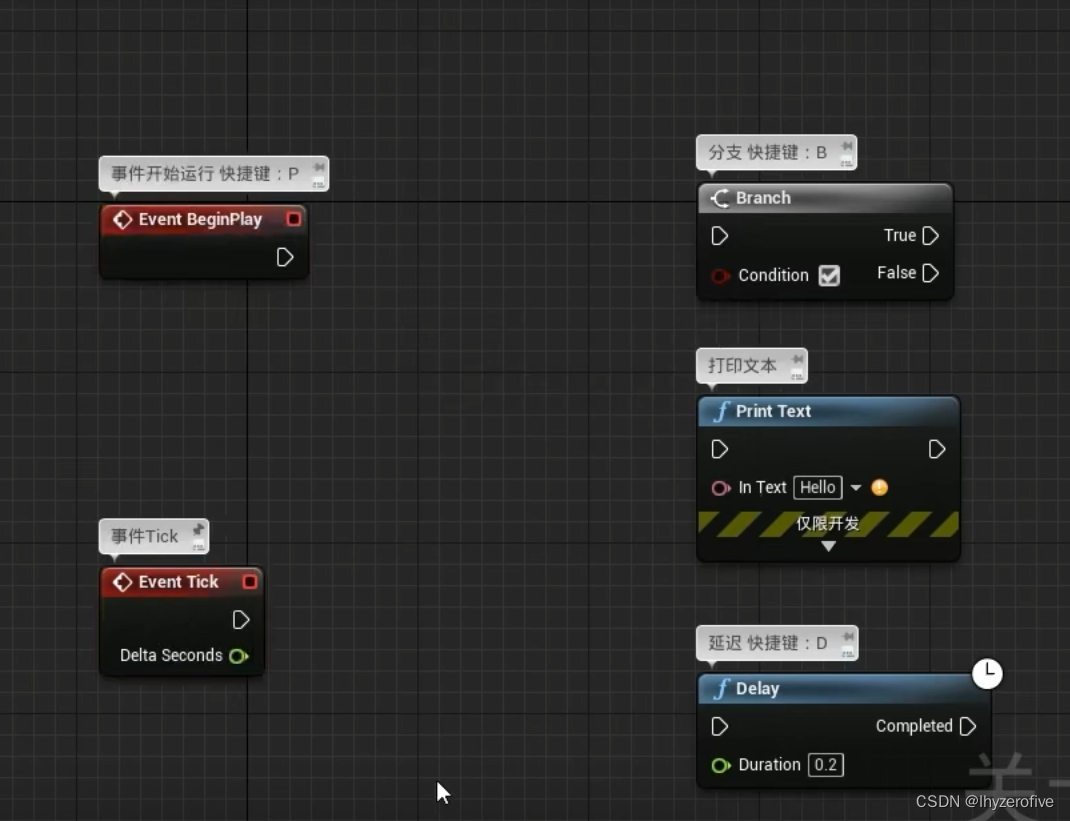Click the Event Tick diamond event icon
The image size is (1070, 821).
[x=122, y=582]
